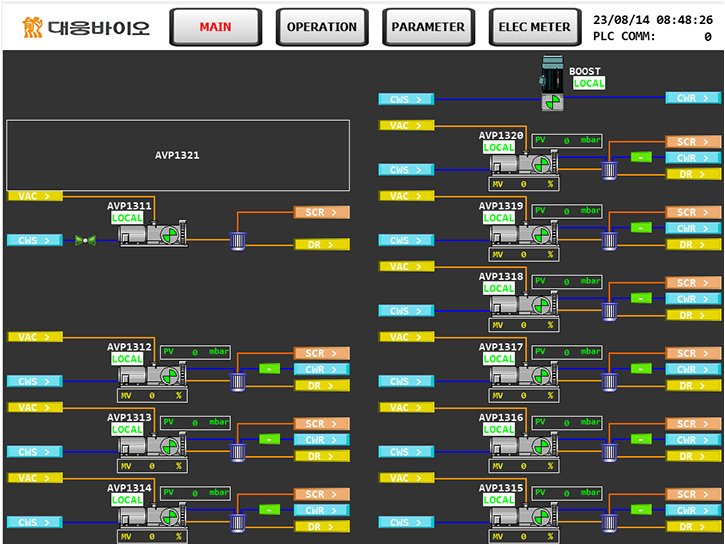
Task: Click the AVP1318 PV mbar field
Action: click(x=567, y=282)
